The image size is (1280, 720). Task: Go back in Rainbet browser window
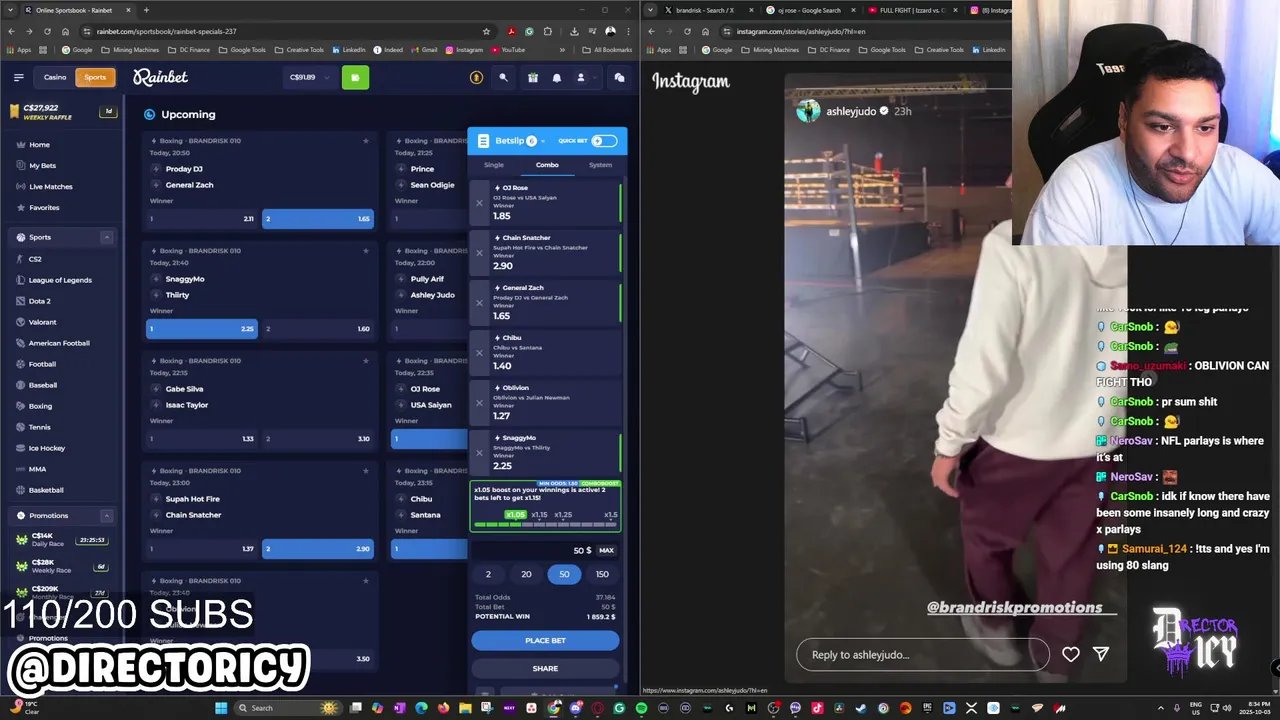coord(11,31)
